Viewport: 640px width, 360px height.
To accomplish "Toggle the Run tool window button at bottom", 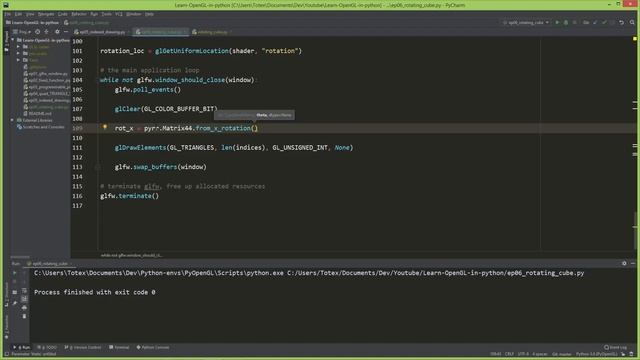I will pos(22,347).
